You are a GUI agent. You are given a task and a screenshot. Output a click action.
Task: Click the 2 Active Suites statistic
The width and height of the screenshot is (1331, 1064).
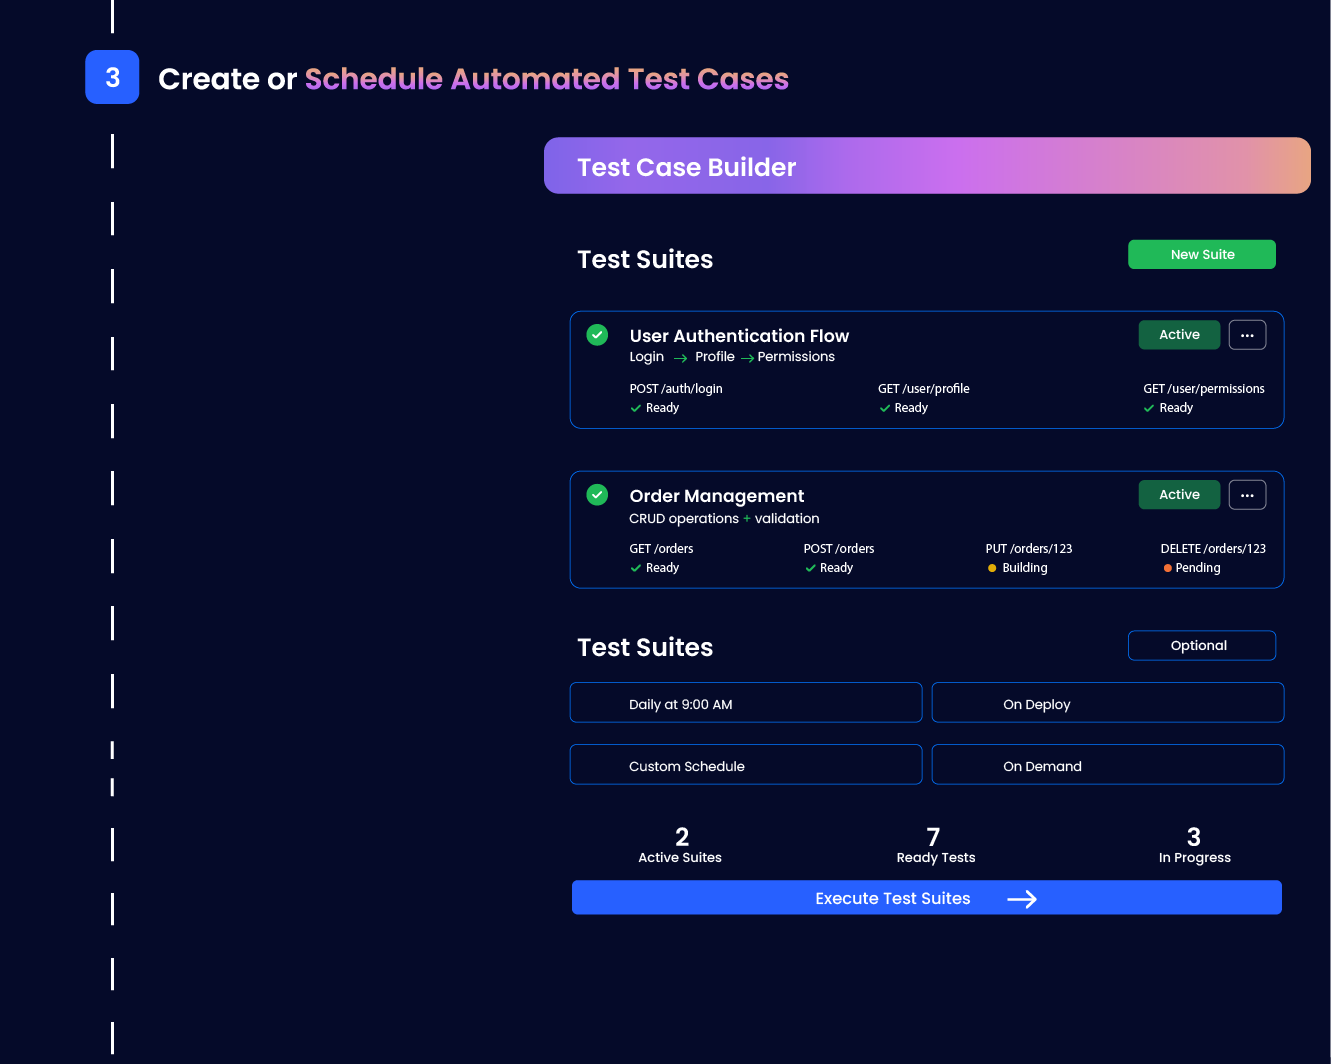pyautogui.click(x=680, y=845)
